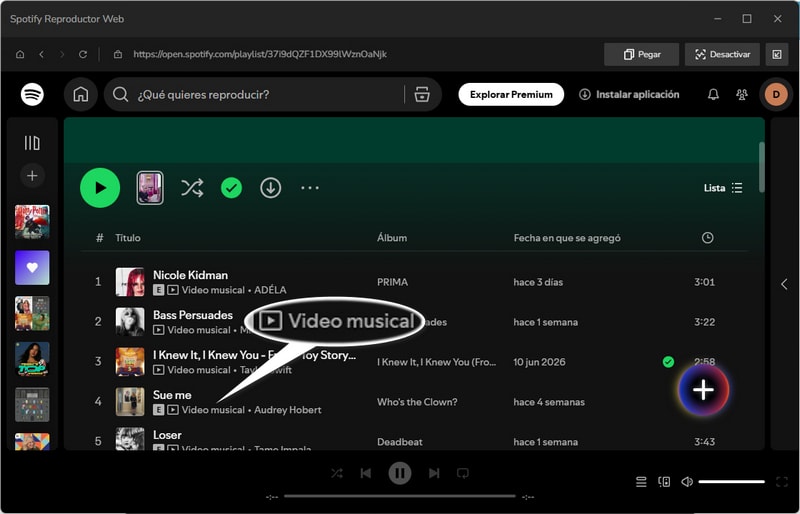The image size is (800, 514).
Task: Open Deadbeat album link
Action: click(399, 442)
